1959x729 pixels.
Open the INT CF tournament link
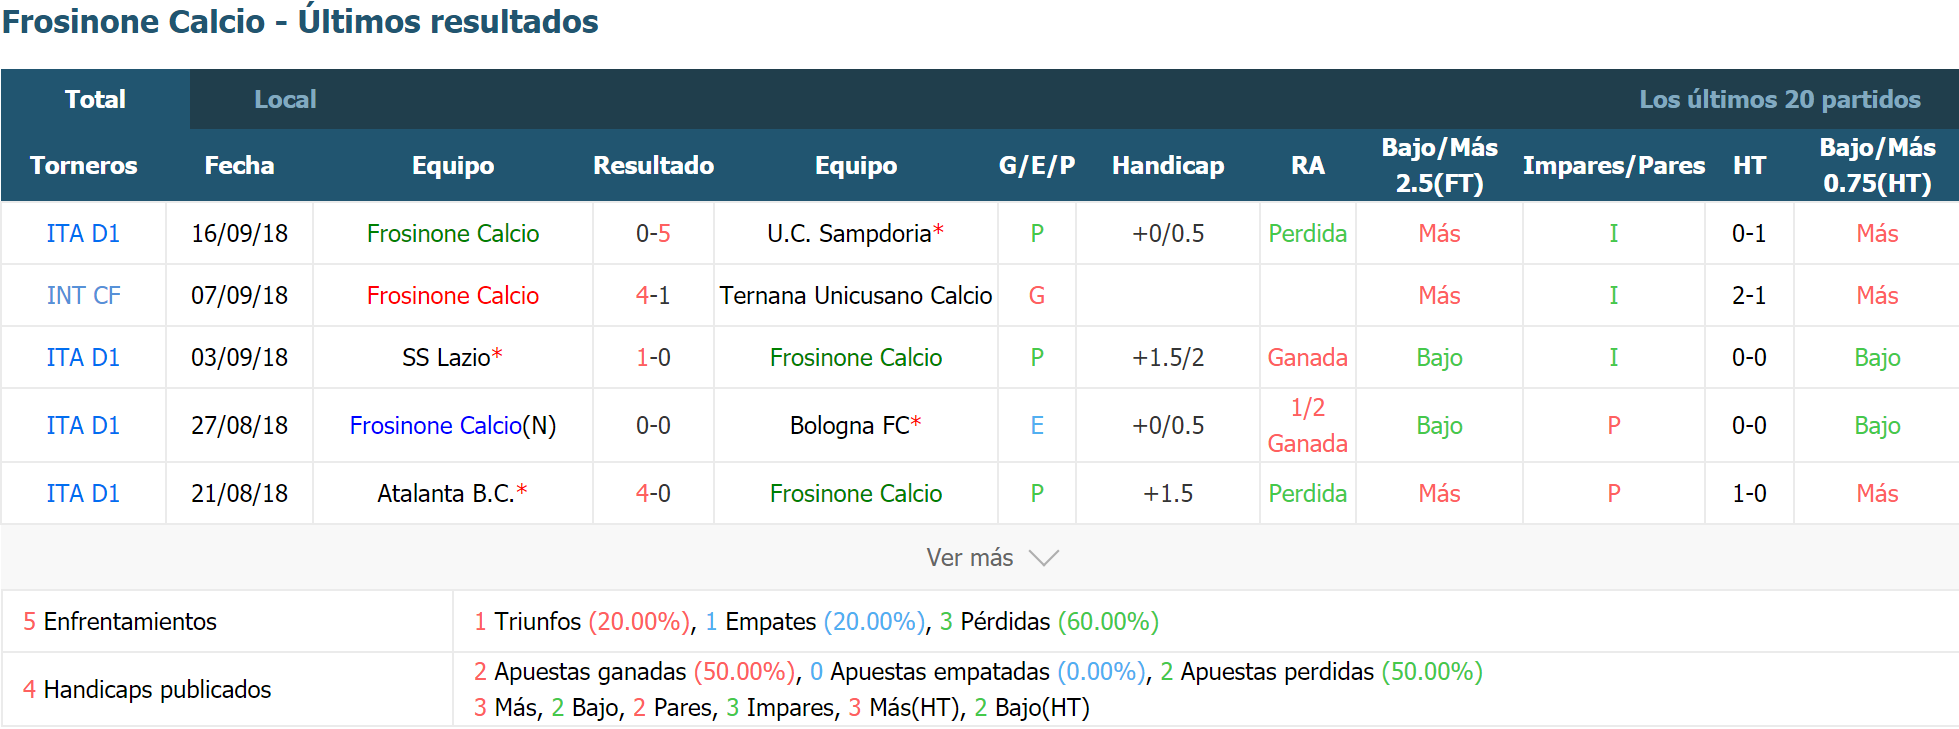click(83, 295)
